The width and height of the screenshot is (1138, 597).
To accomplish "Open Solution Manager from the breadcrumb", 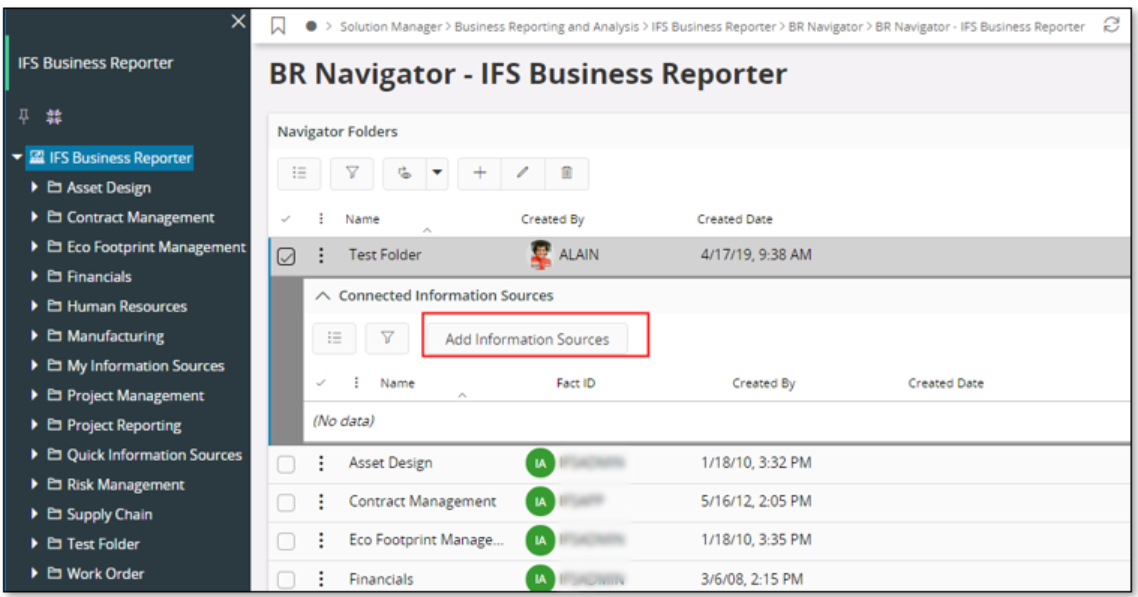I will click(x=390, y=29).
